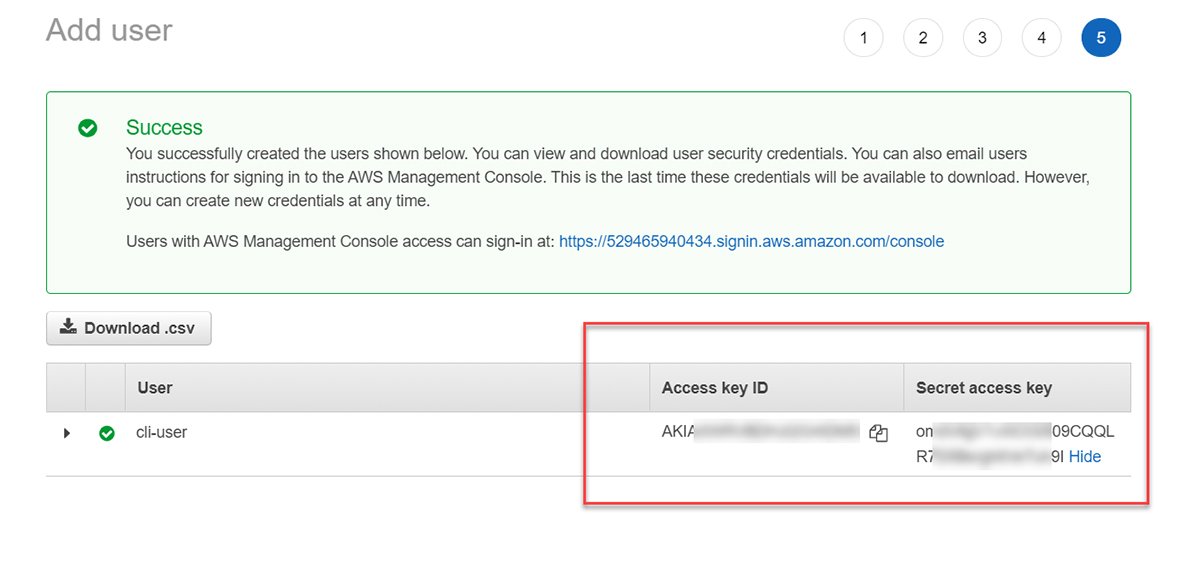Click the Add user page heading

pos(109,30)
